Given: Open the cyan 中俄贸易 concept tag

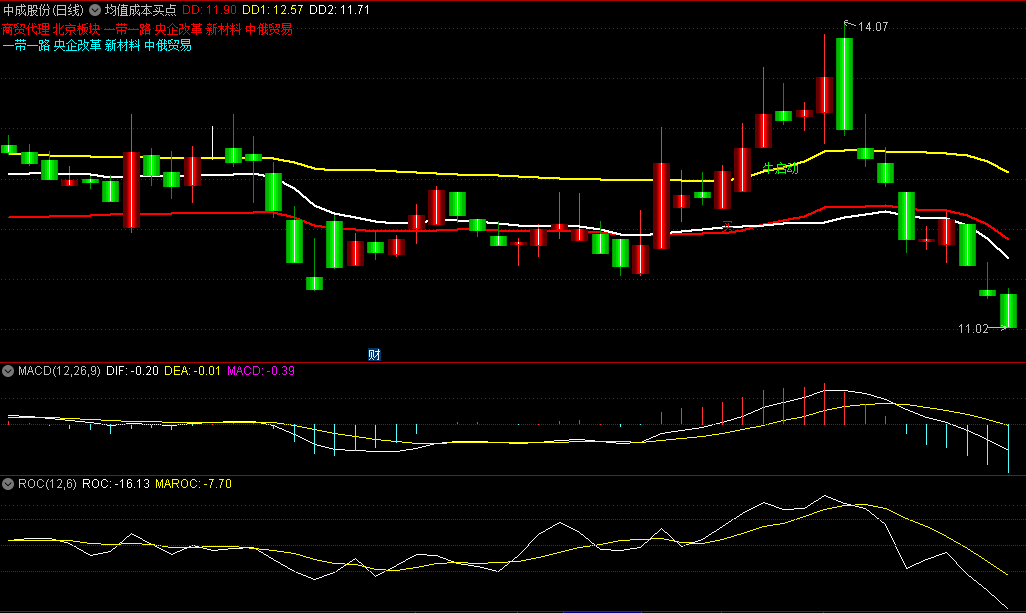Looking at the screenshot, I should coord(168,45).
